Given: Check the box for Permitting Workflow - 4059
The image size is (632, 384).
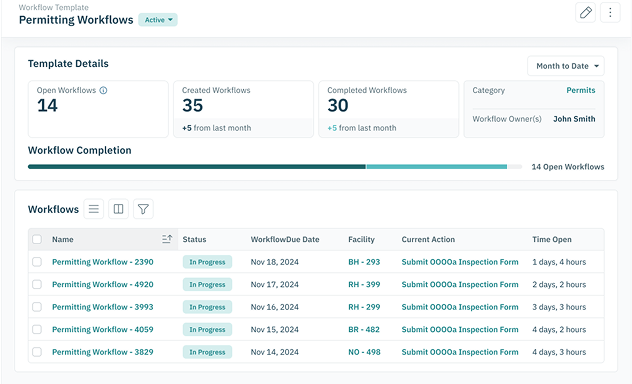Looking at the screenshot, I should pyautogui.click(x=37, y=330).
